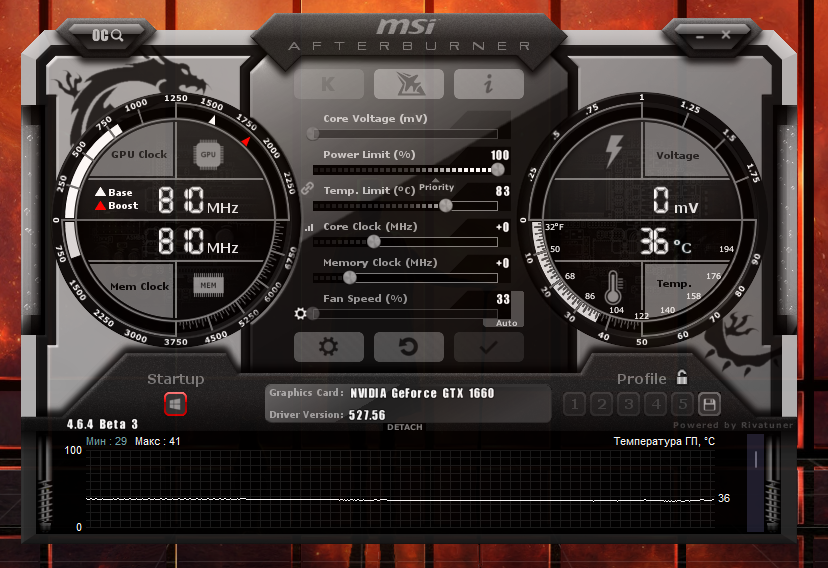This screenshot has width=828, height=568.
Task: Open the OC Scanner tool
Action: pyautogui.click(x=108, y=35)
